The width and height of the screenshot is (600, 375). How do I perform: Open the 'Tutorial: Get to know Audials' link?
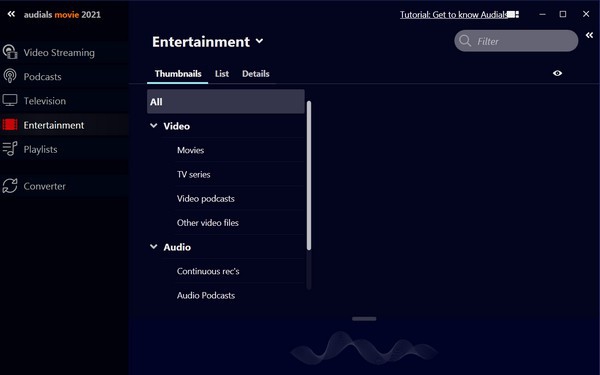(x=454, y=15)
